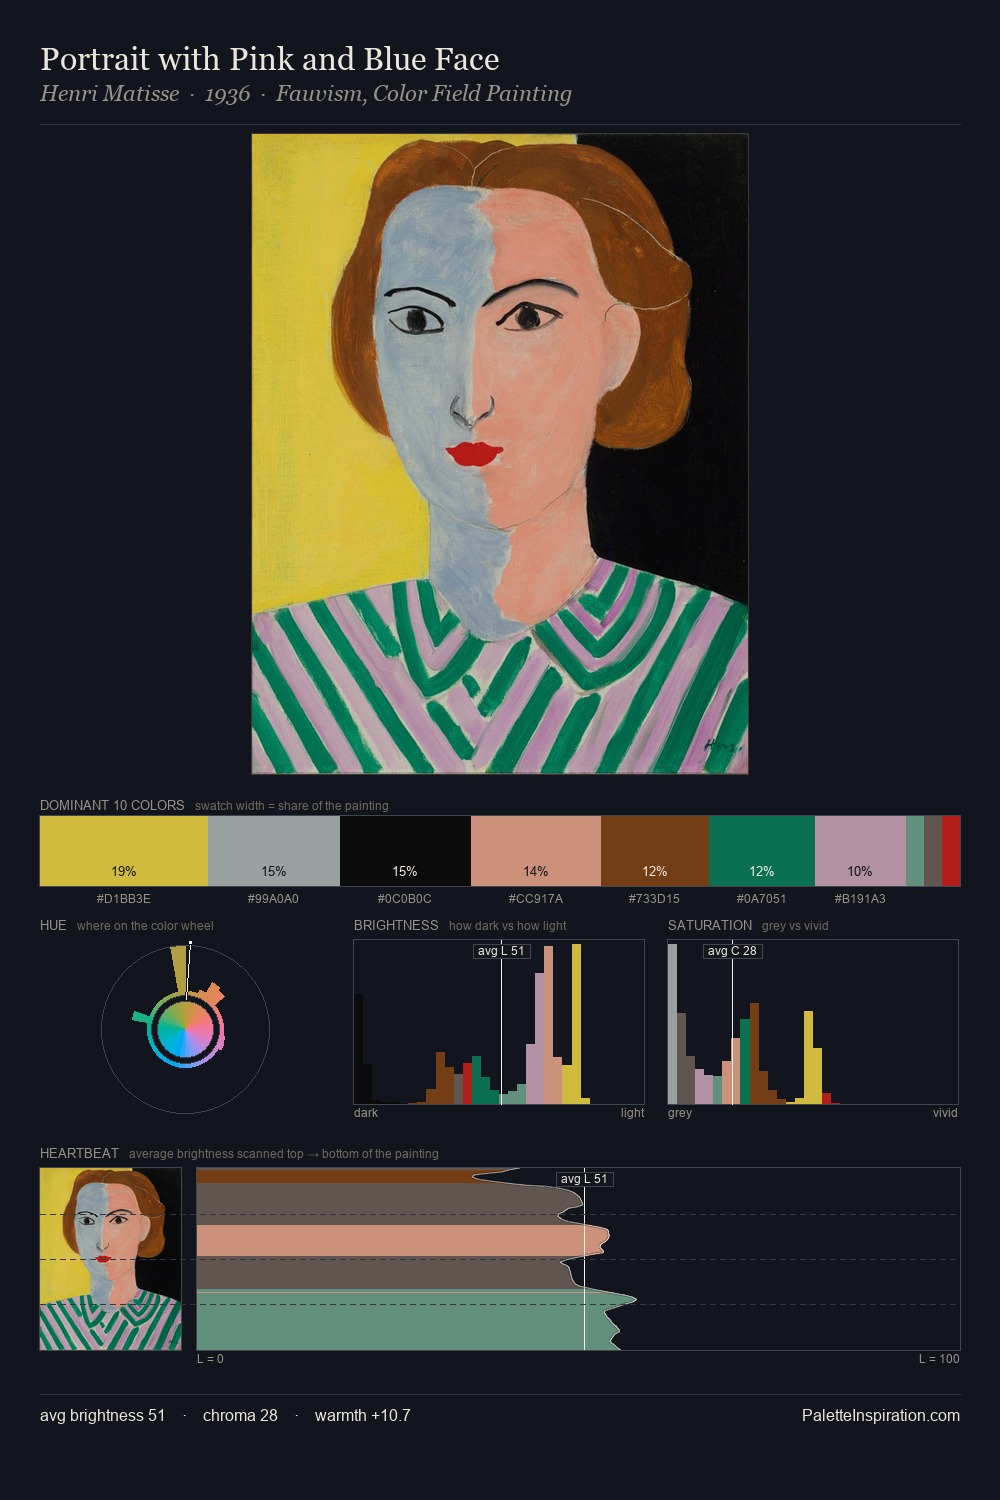Viewport: 1000px width, 1500px height.
Task: Pick the mauve #B191A3 swatch
Action: [860, 851]
